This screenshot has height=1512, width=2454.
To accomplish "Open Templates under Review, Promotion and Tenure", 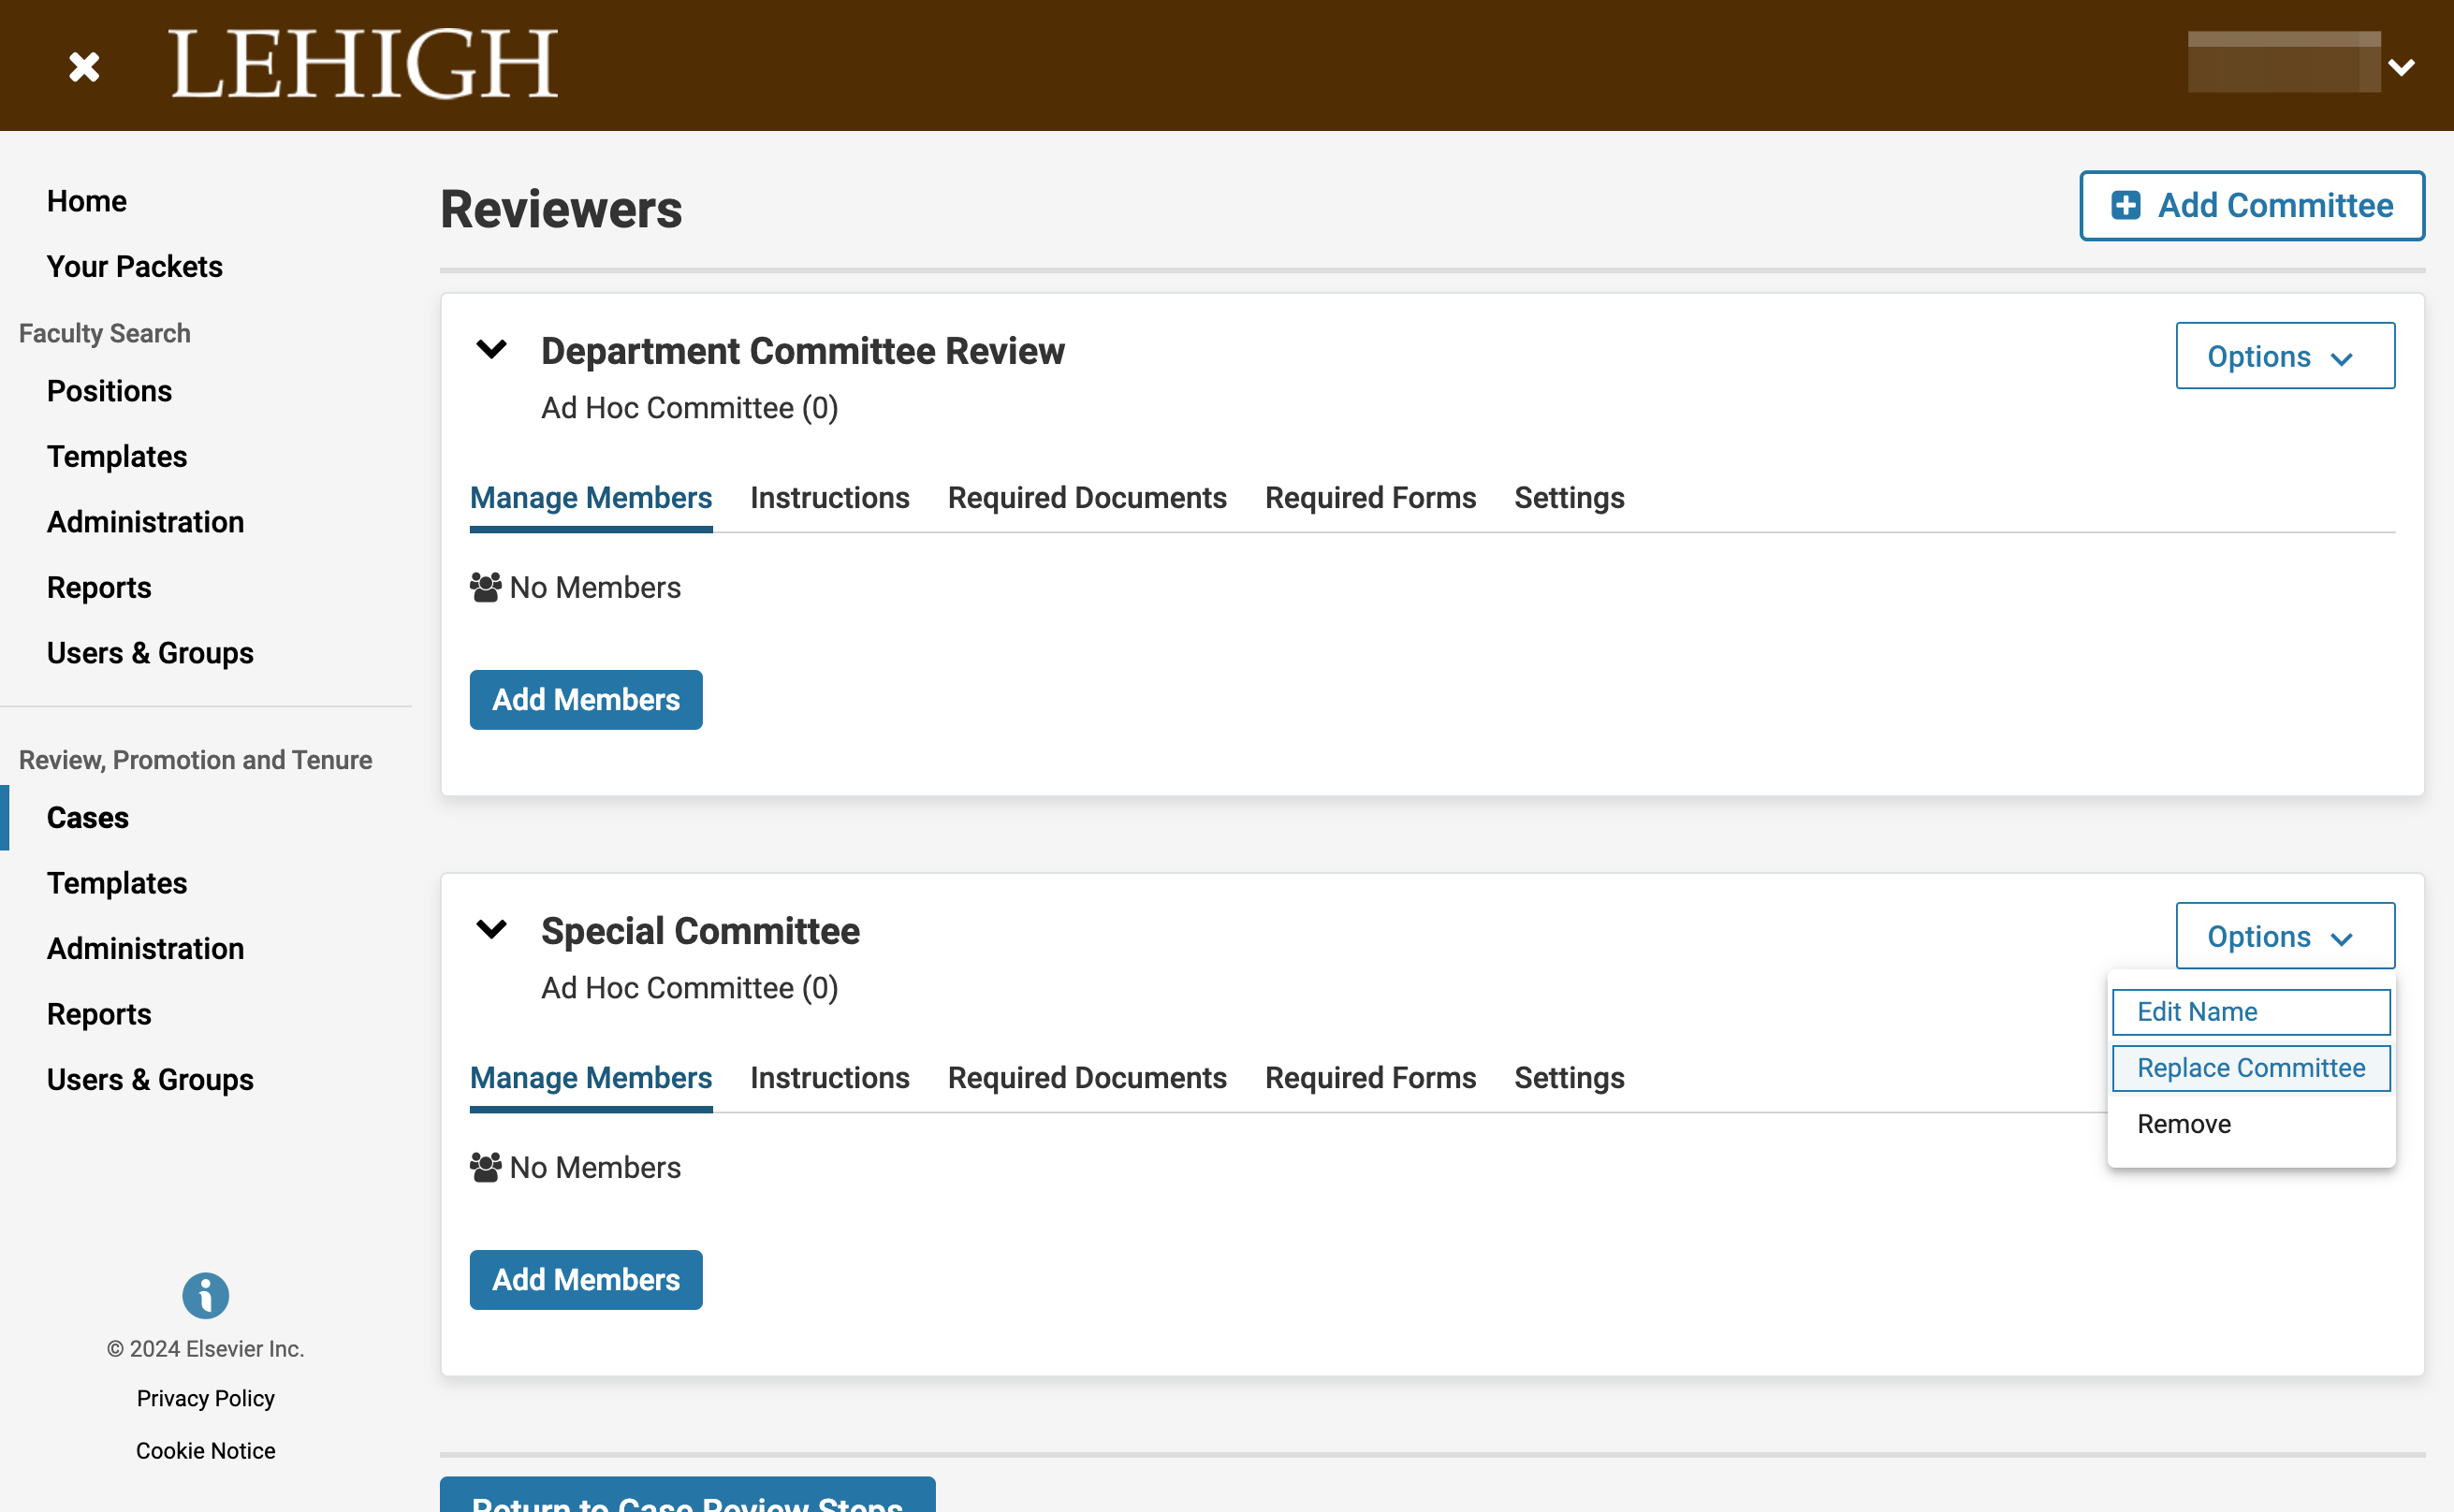I will click(x=116, y=884).
